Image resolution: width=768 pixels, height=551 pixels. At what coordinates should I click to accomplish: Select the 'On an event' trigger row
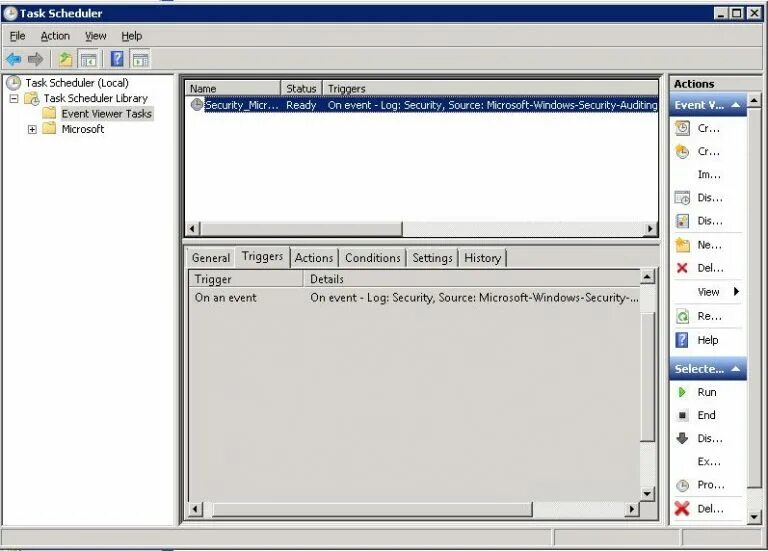pyautogui.click(x=414, y=298)
